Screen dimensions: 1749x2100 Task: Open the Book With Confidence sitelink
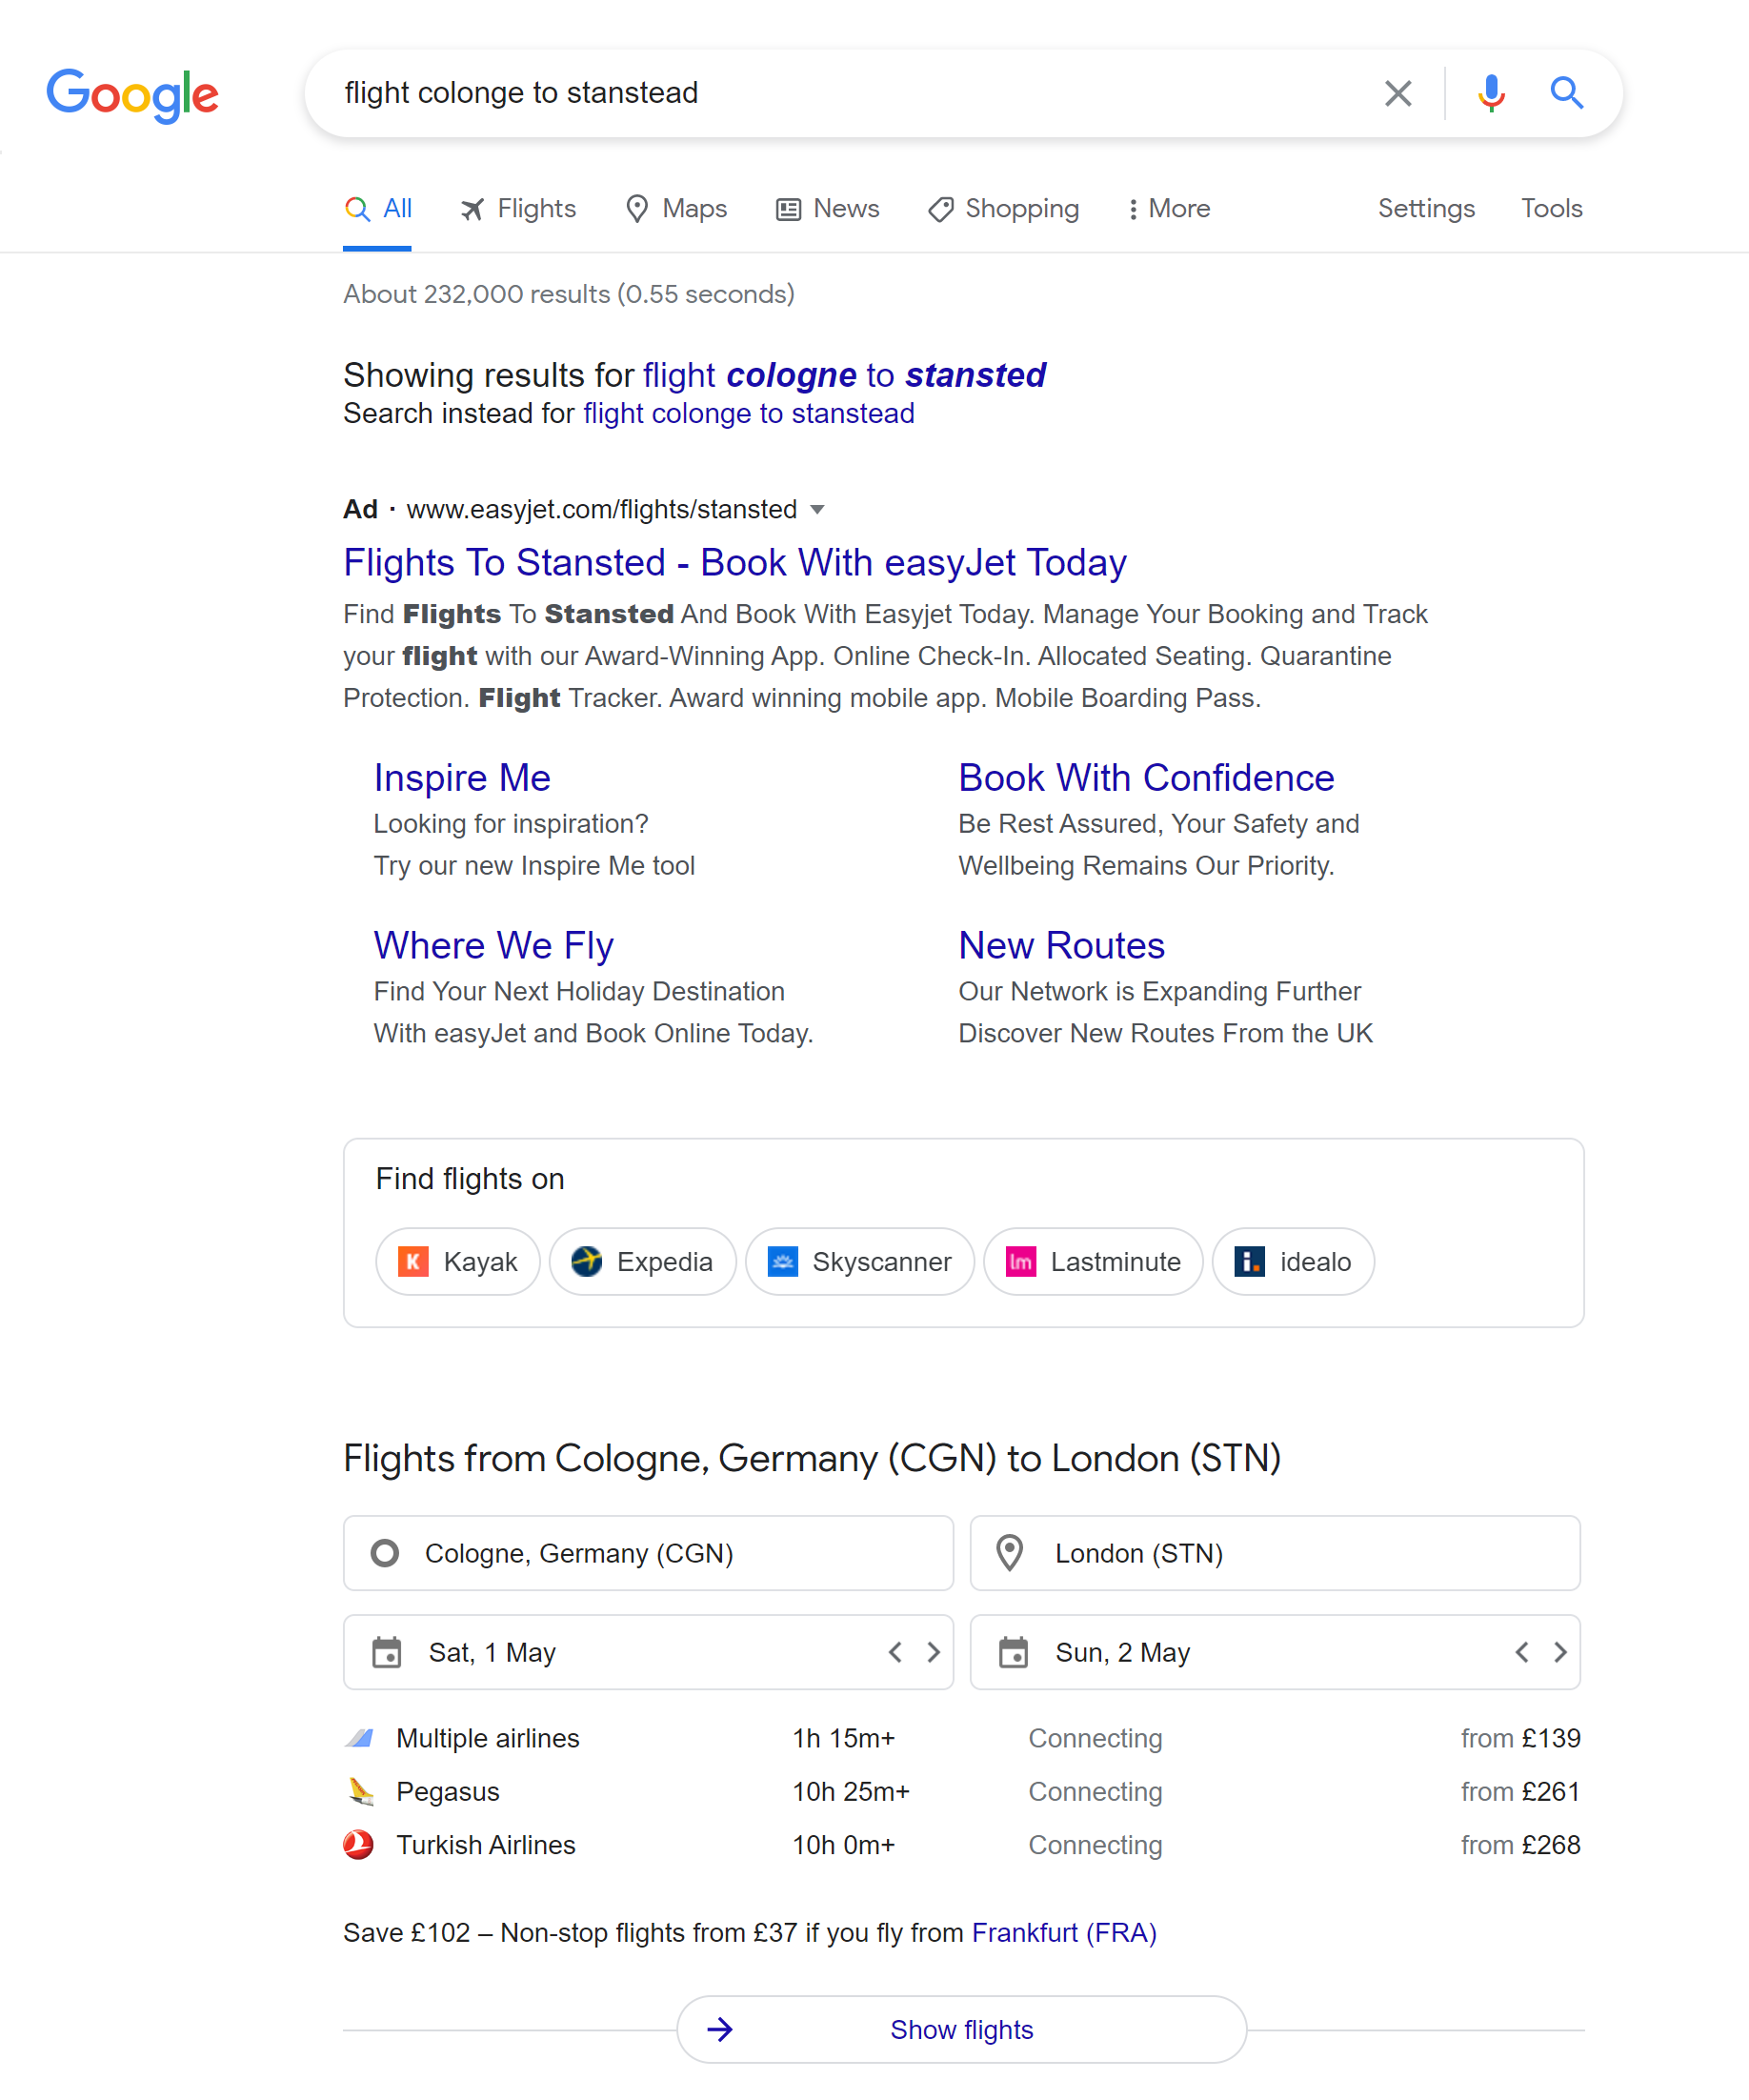[x=1146, y=778]
